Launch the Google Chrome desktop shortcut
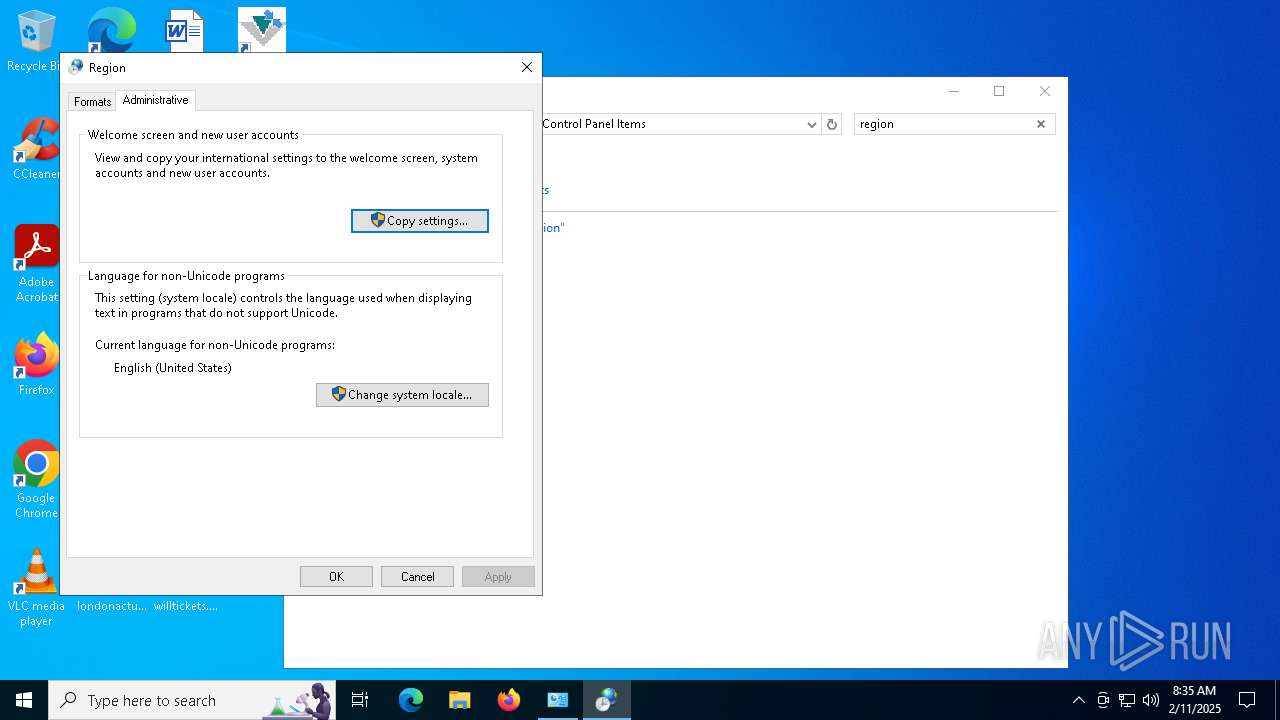Screen dimensions: 1280x720 point(36,480)
